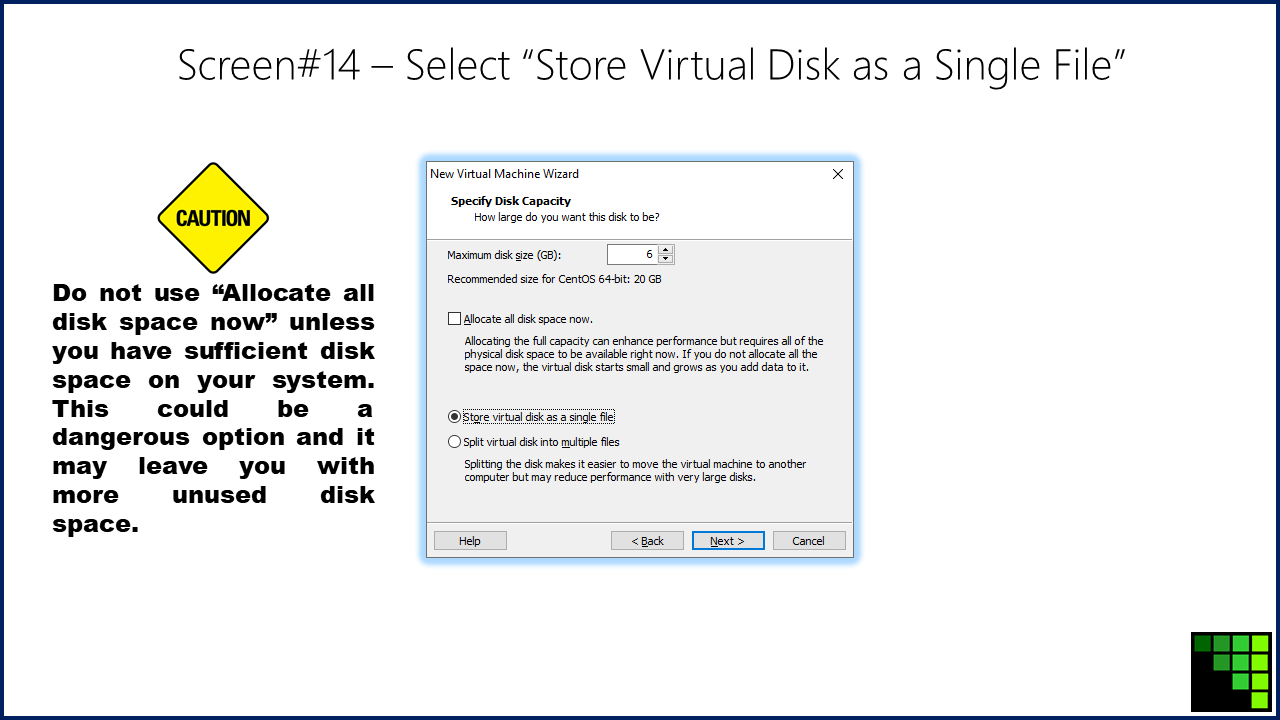Viewport: 1280px width, 720px height.
Task: Click the green grid logo in the corner
Action: 1232,672
